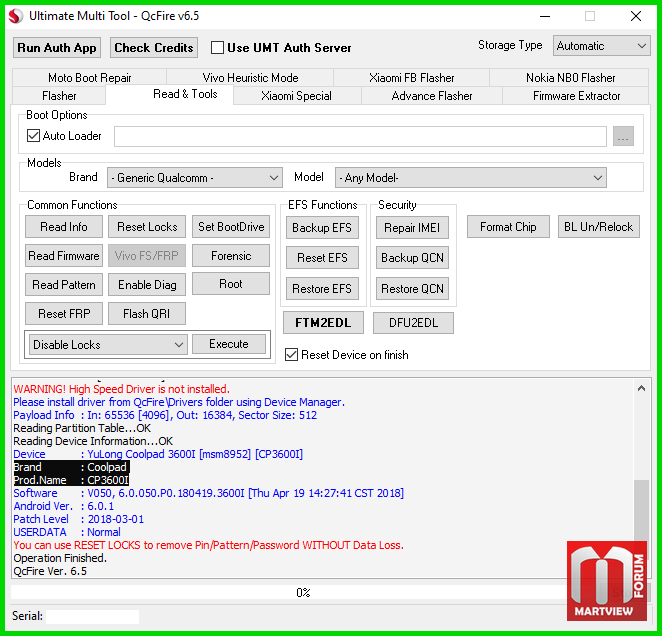Open the Storage Type dropdown
This screenshot has width=662, height=636.
tap(602, 46)
